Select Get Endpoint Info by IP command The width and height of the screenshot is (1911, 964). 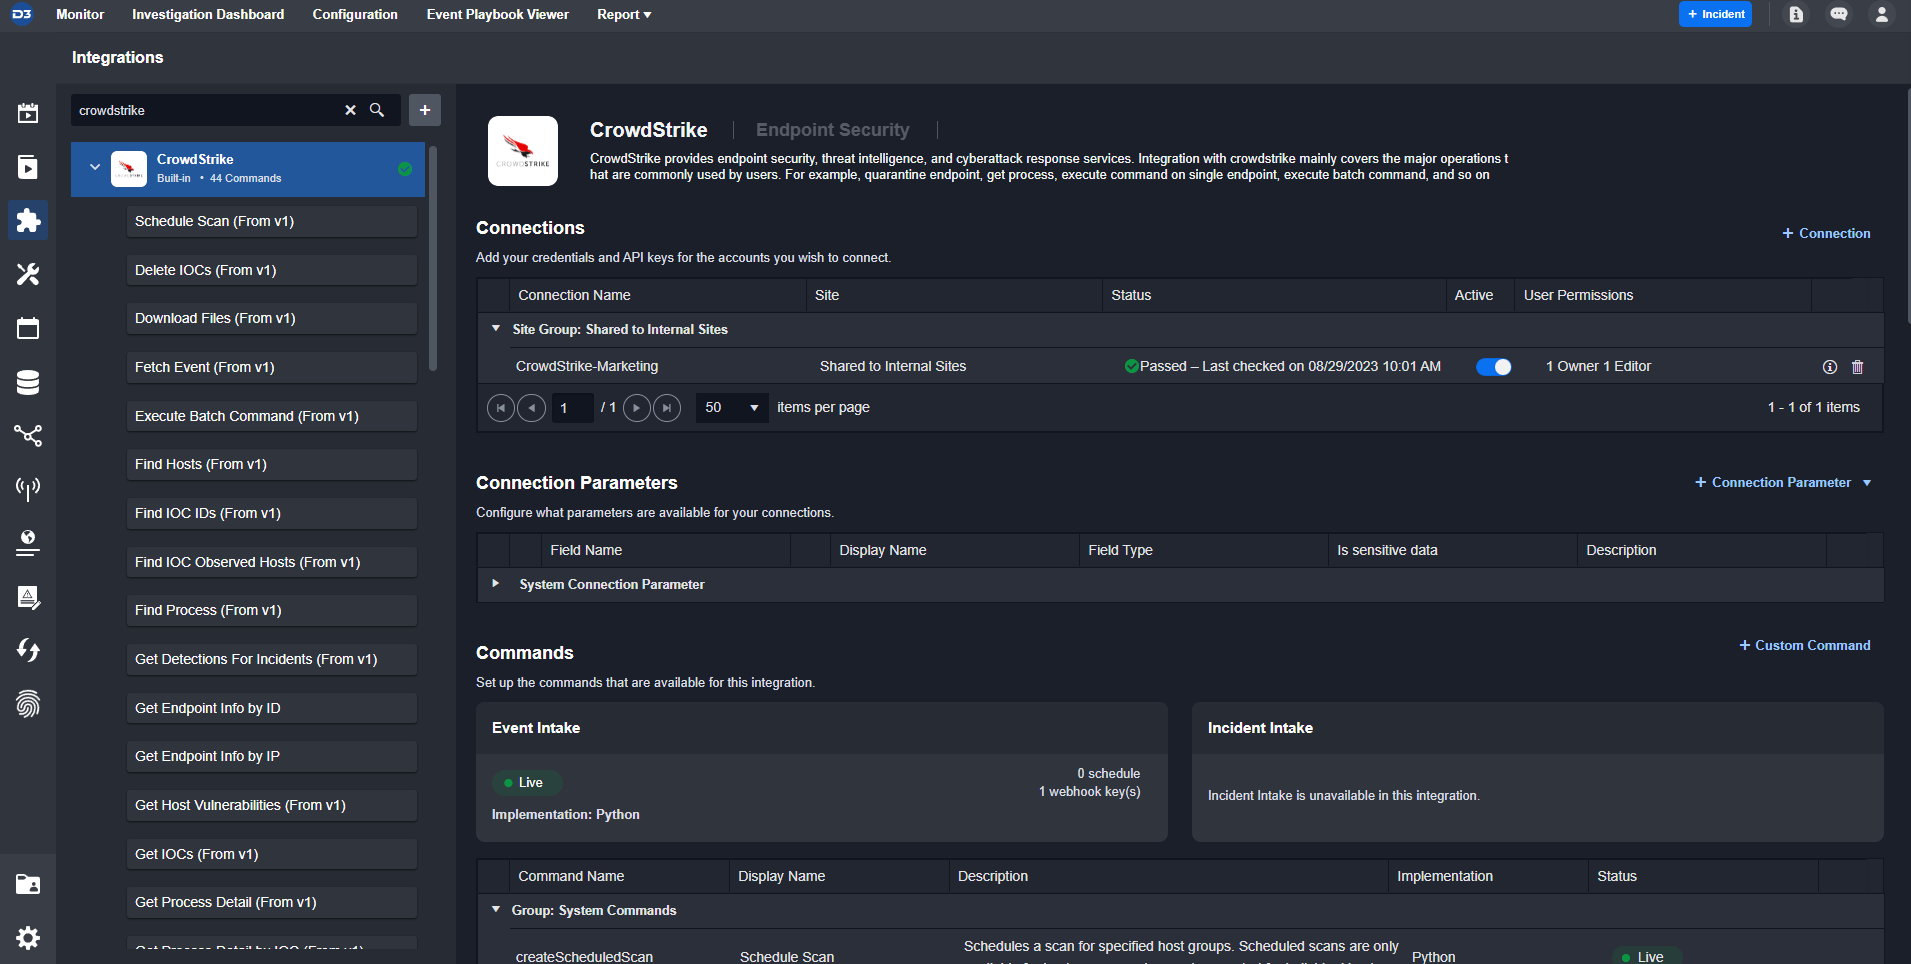point(271,756)
